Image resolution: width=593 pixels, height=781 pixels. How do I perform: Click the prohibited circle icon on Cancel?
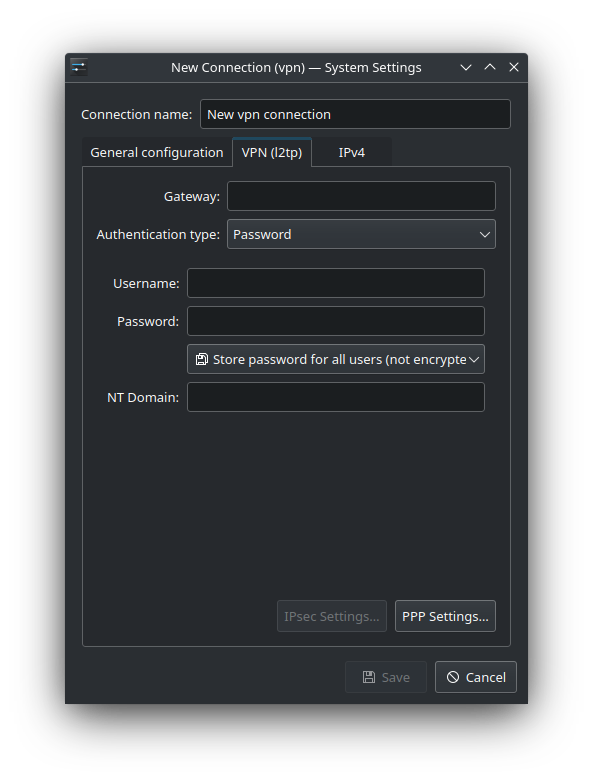coord(453,677)
